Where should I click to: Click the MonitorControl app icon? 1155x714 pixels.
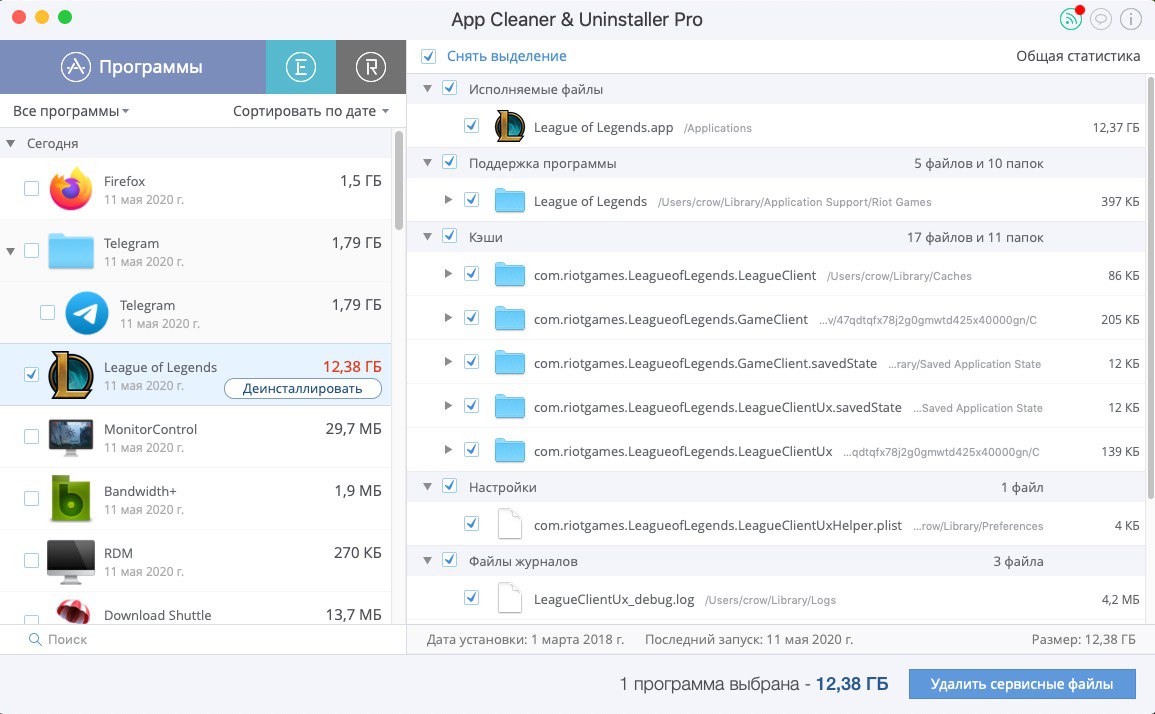(x=71, y=436)
